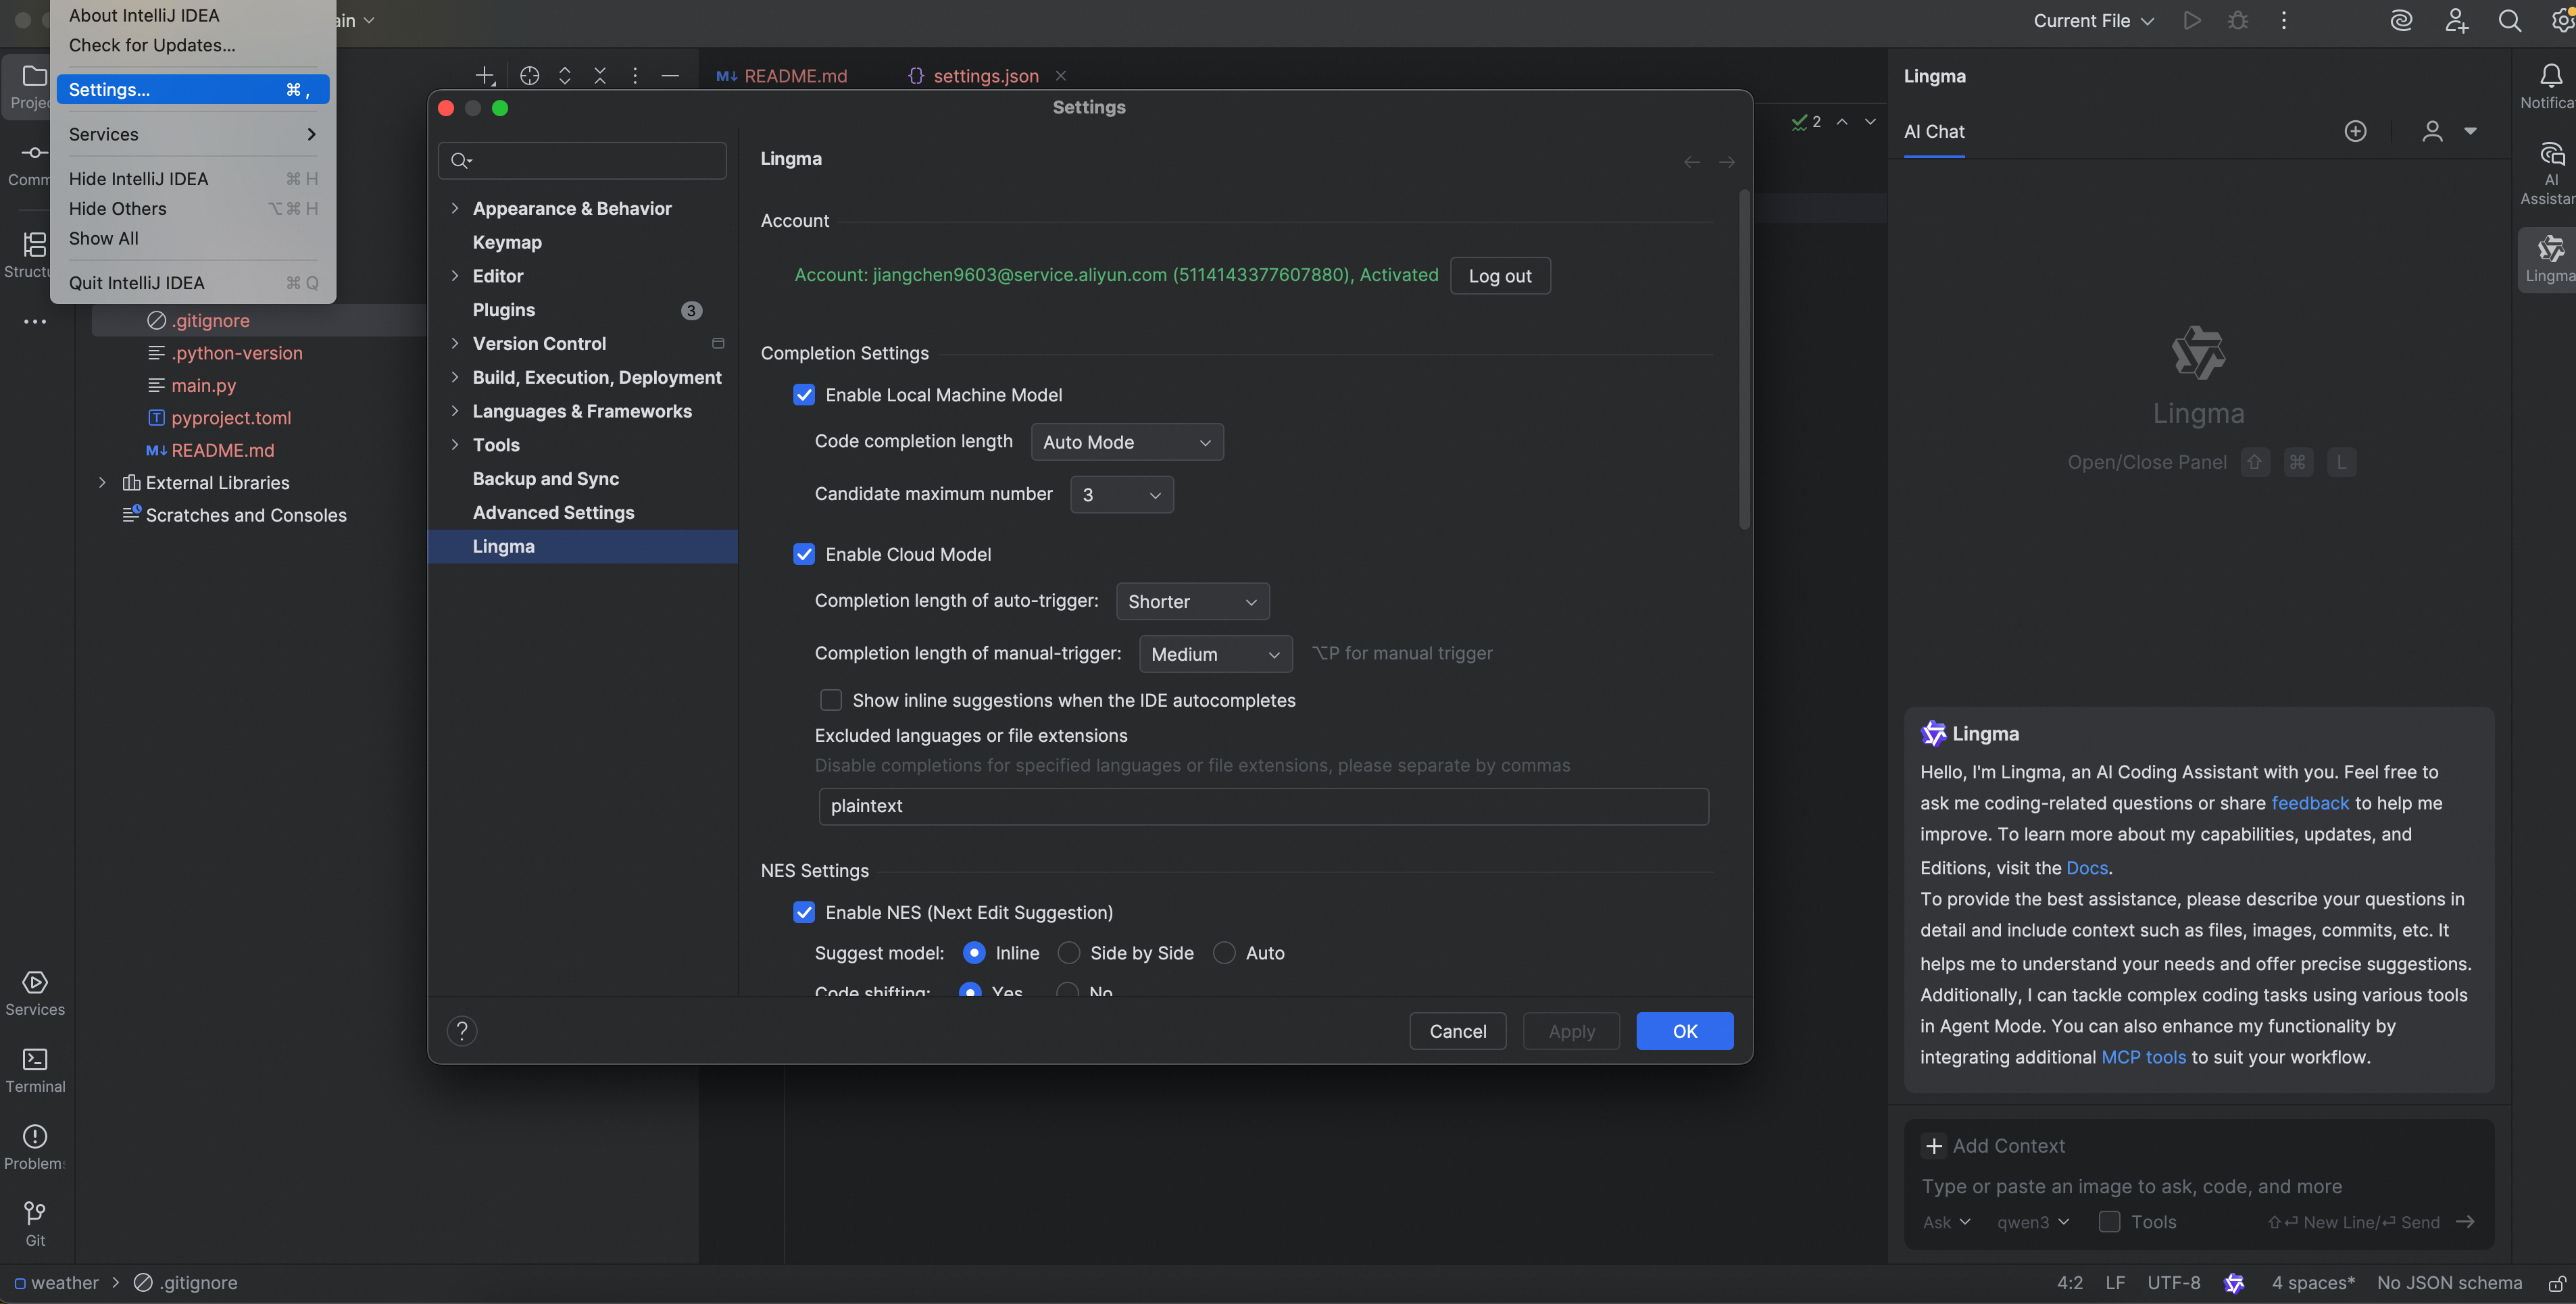Open the feedback link in Lingma chat
This screenshot has height=1304, width=2576.
click(x=2309, y=803)
